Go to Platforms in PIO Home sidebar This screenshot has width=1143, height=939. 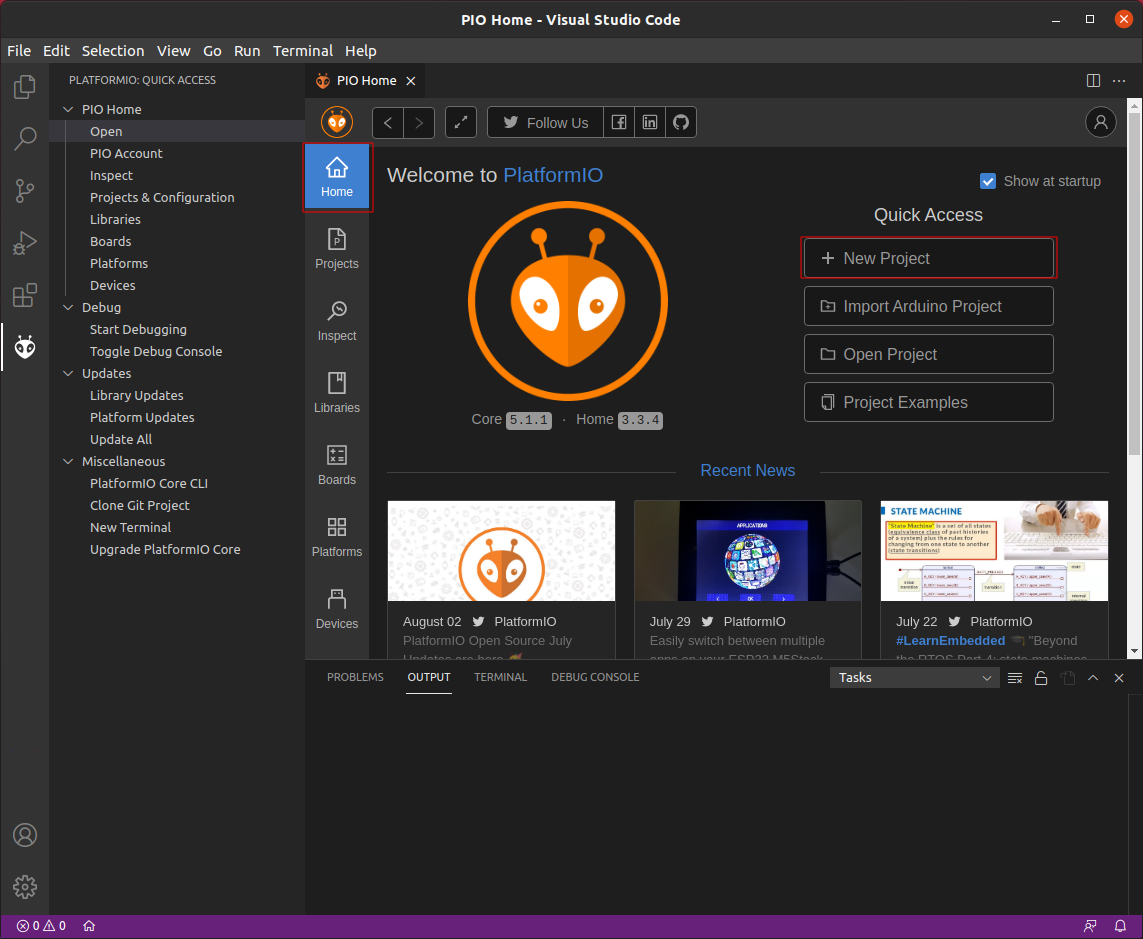337,537
